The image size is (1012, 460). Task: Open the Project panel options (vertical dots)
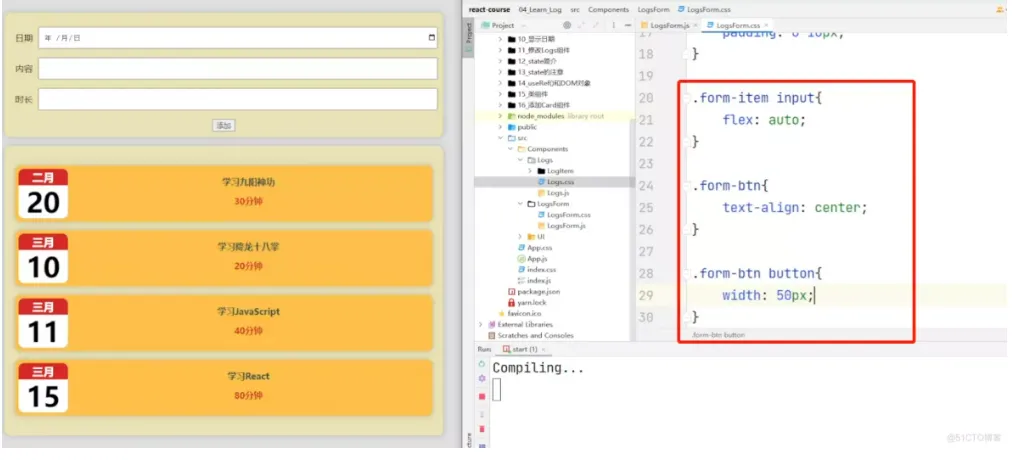614,25
